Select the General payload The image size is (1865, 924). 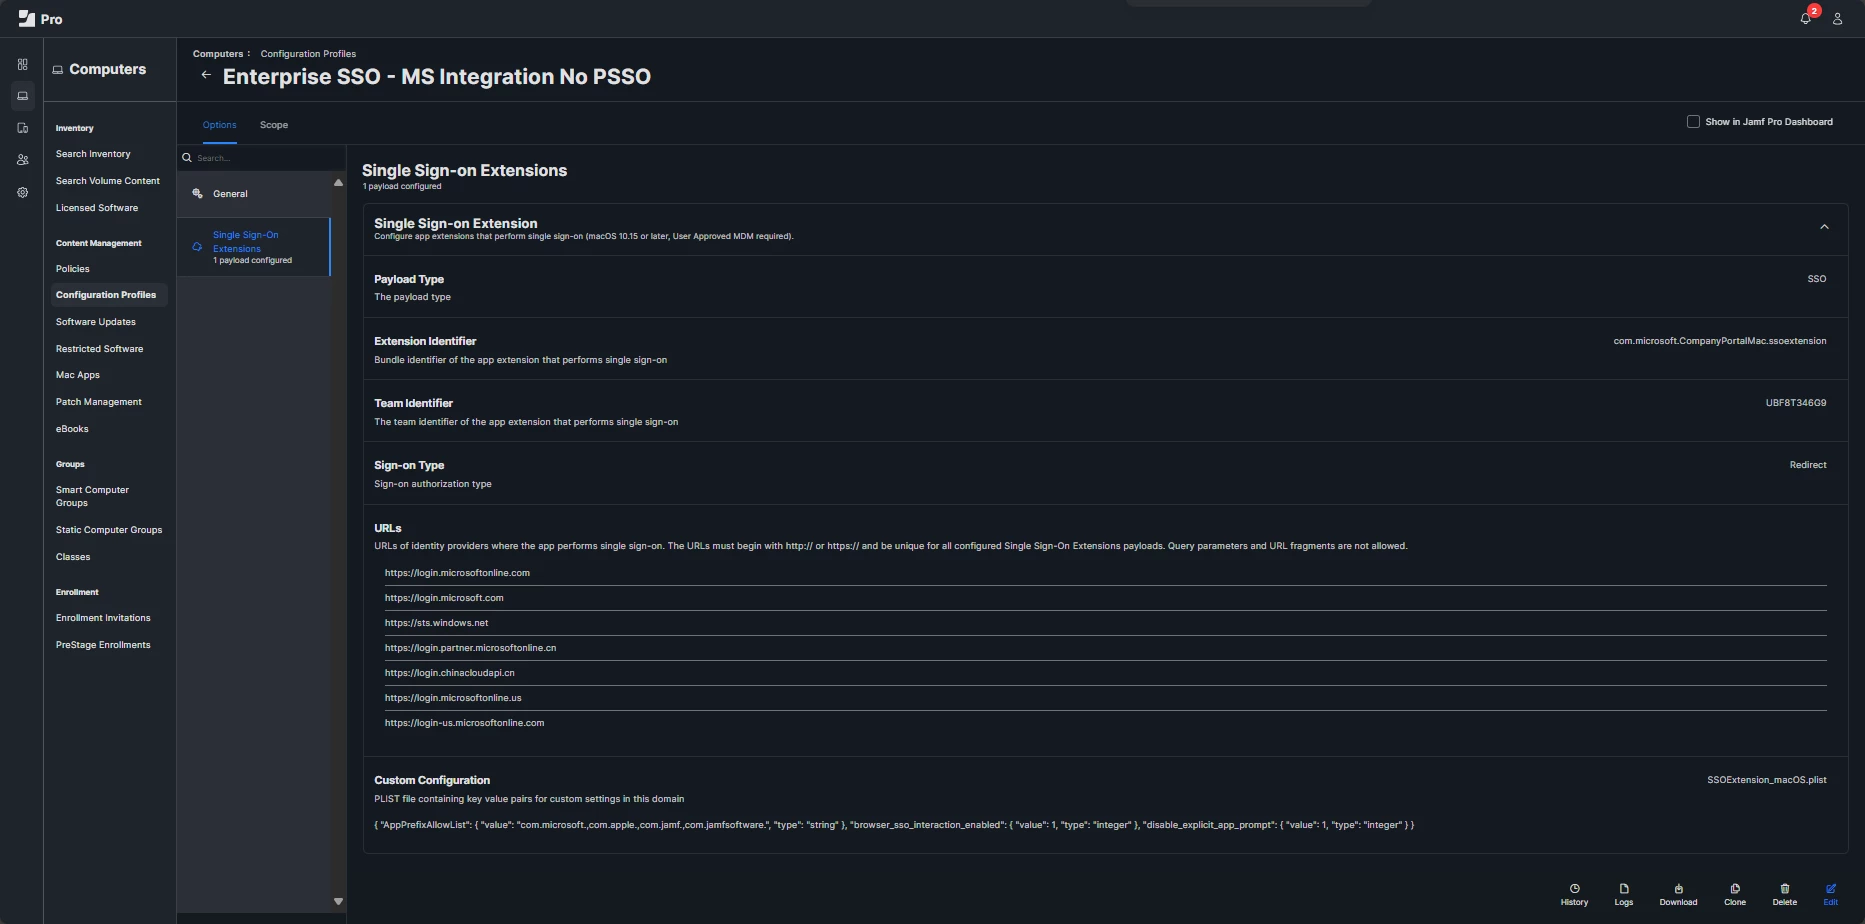click(x=254, y=194)
